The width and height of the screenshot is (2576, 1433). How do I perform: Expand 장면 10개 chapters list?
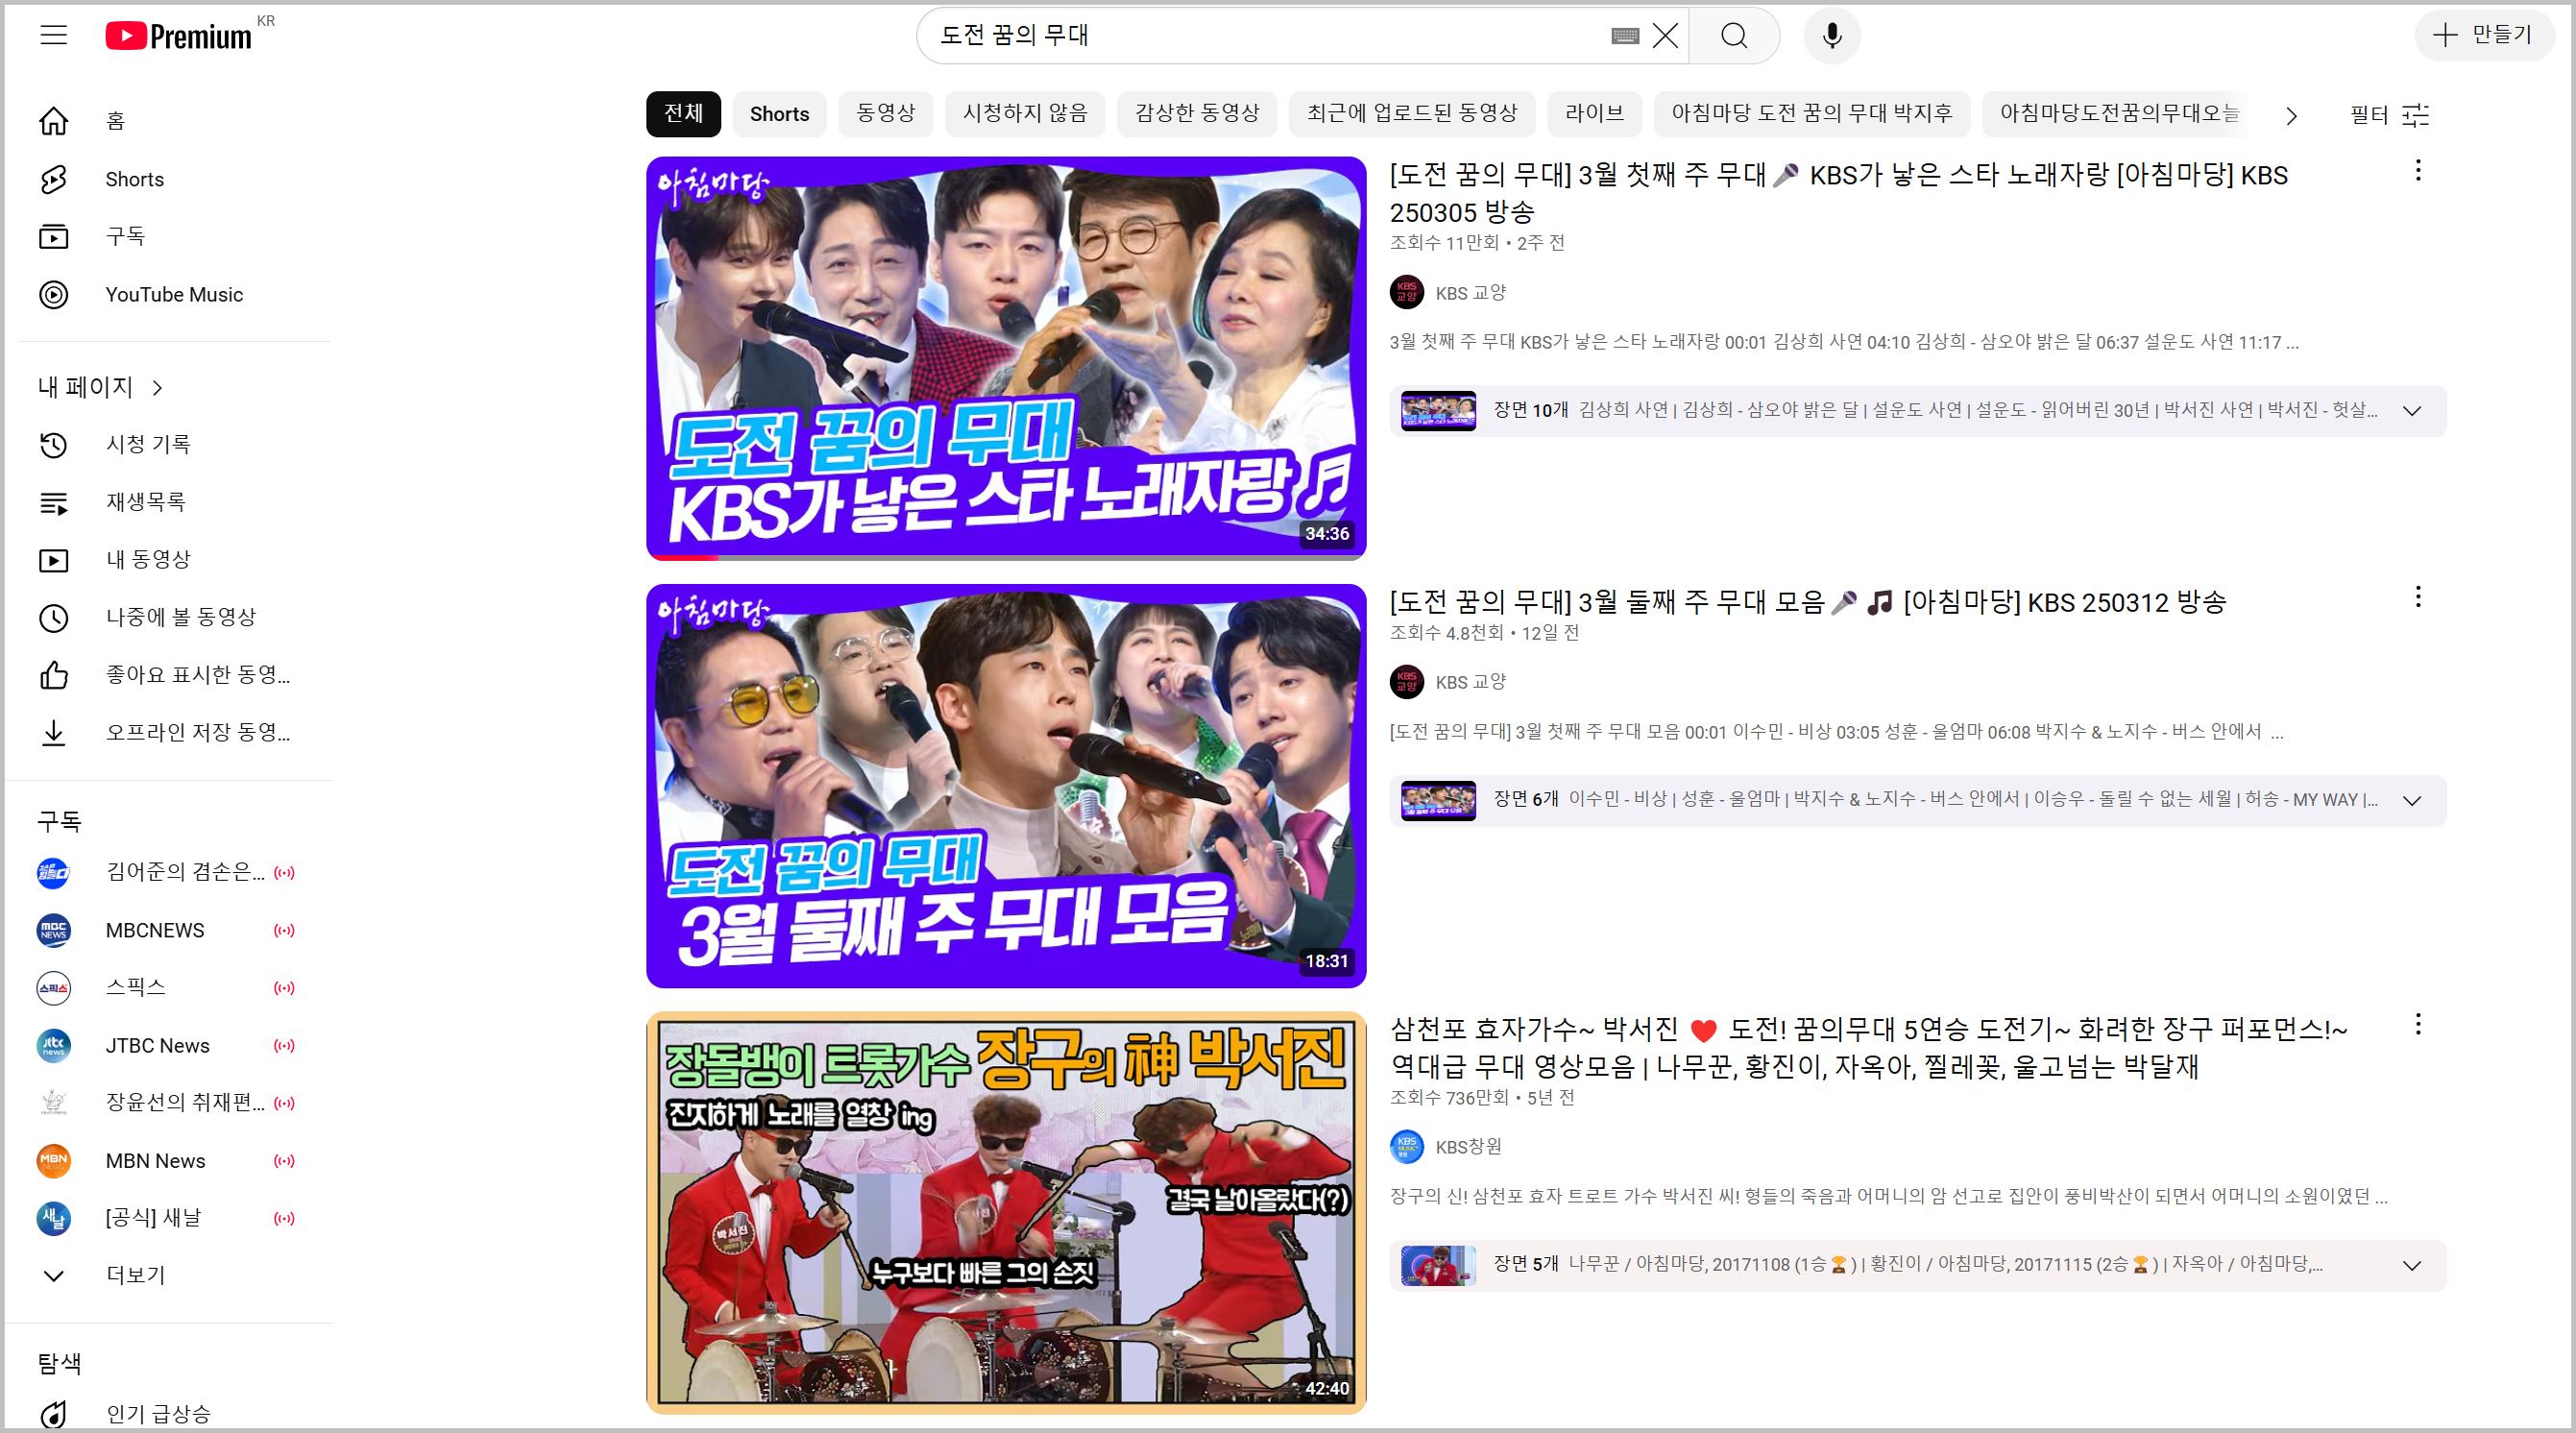coord(2411,411)
